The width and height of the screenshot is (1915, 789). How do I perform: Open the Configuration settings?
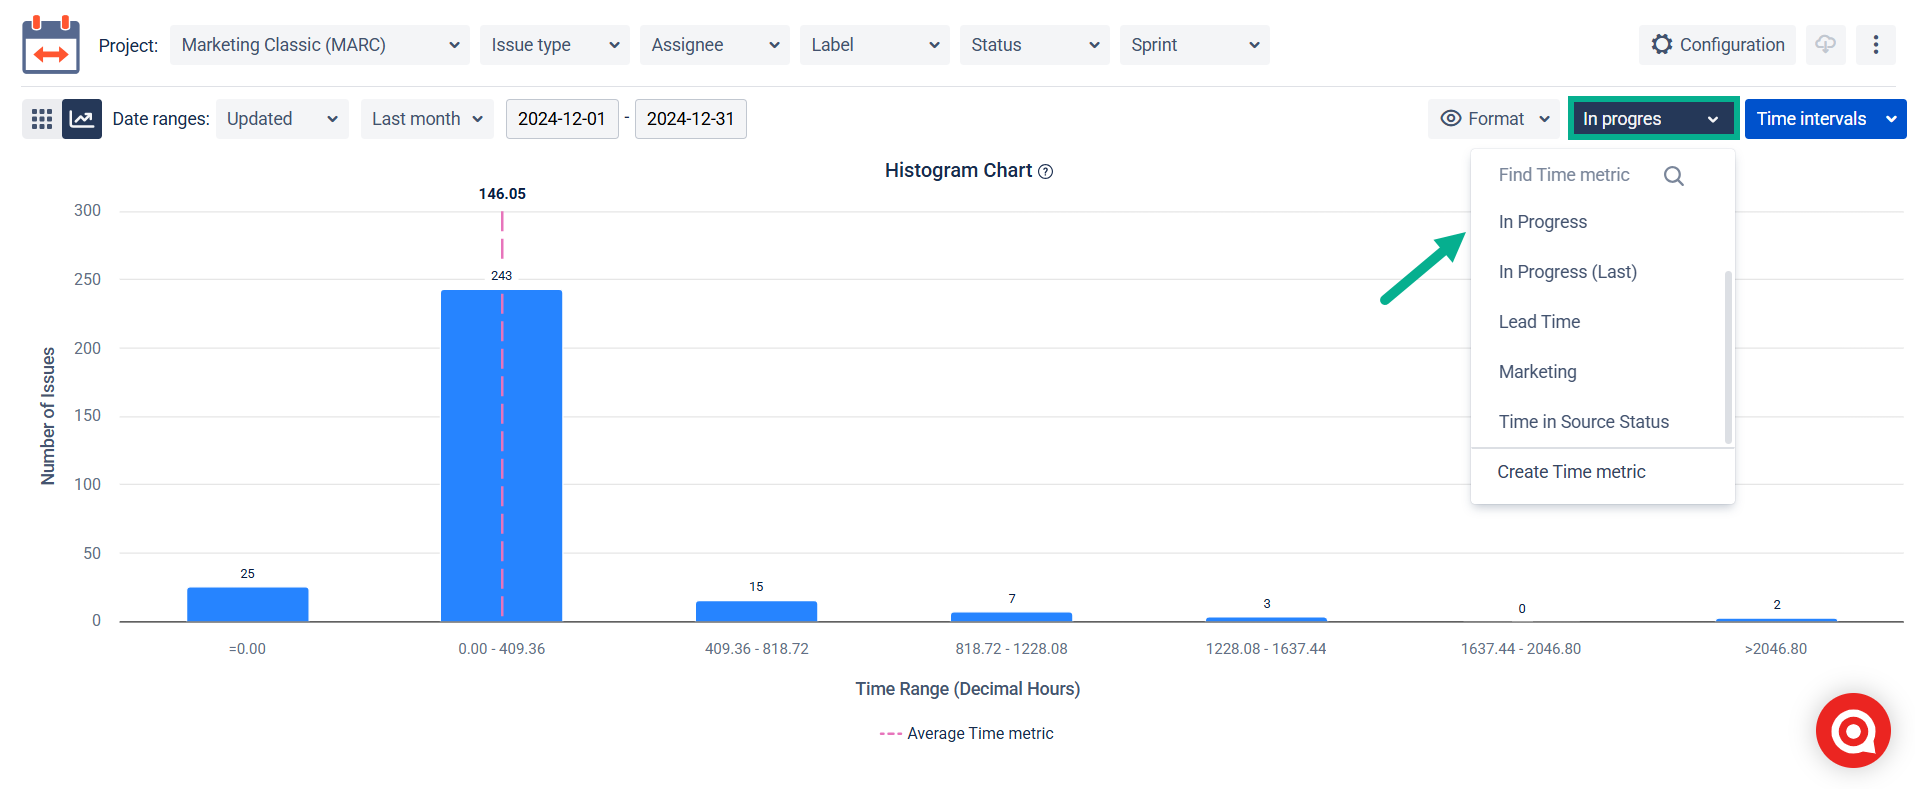coord(1717,45)
